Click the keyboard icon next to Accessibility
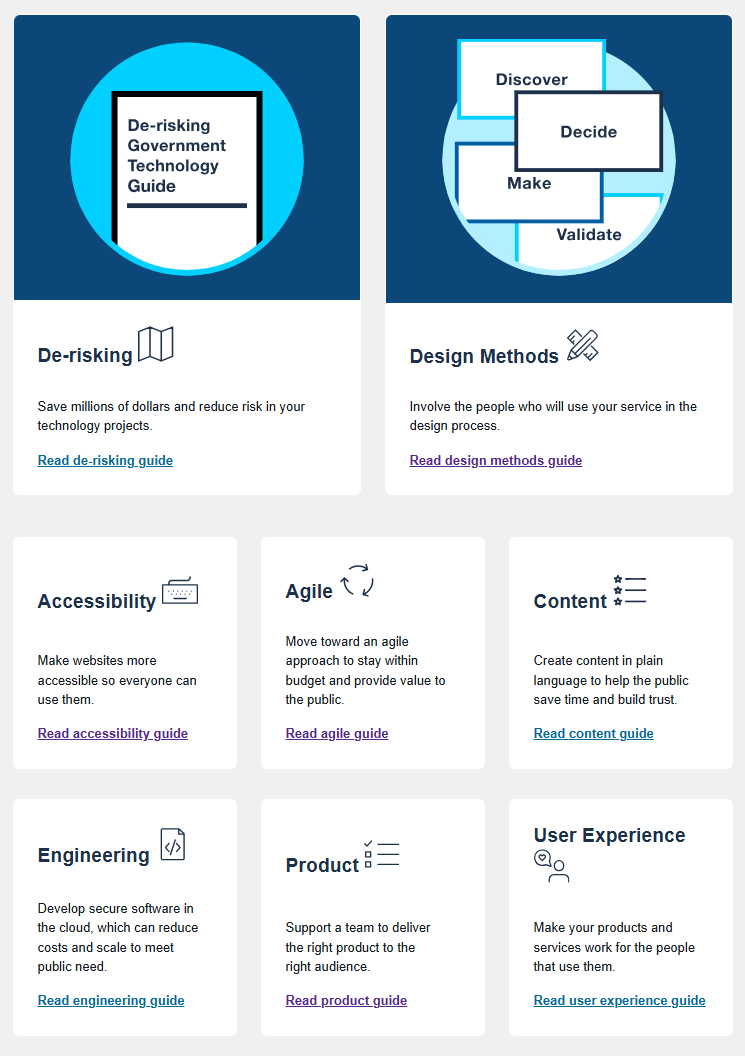Image resolution: width=745 pixels, height=1056 pixels. click(180, 591)
